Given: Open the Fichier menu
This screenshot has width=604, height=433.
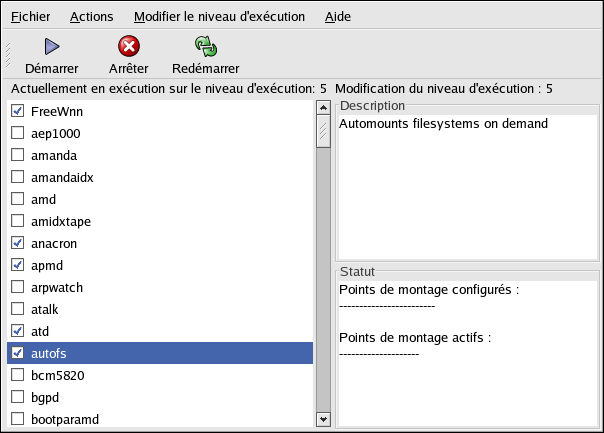Looking at the screenshot, I should [30, 17].
